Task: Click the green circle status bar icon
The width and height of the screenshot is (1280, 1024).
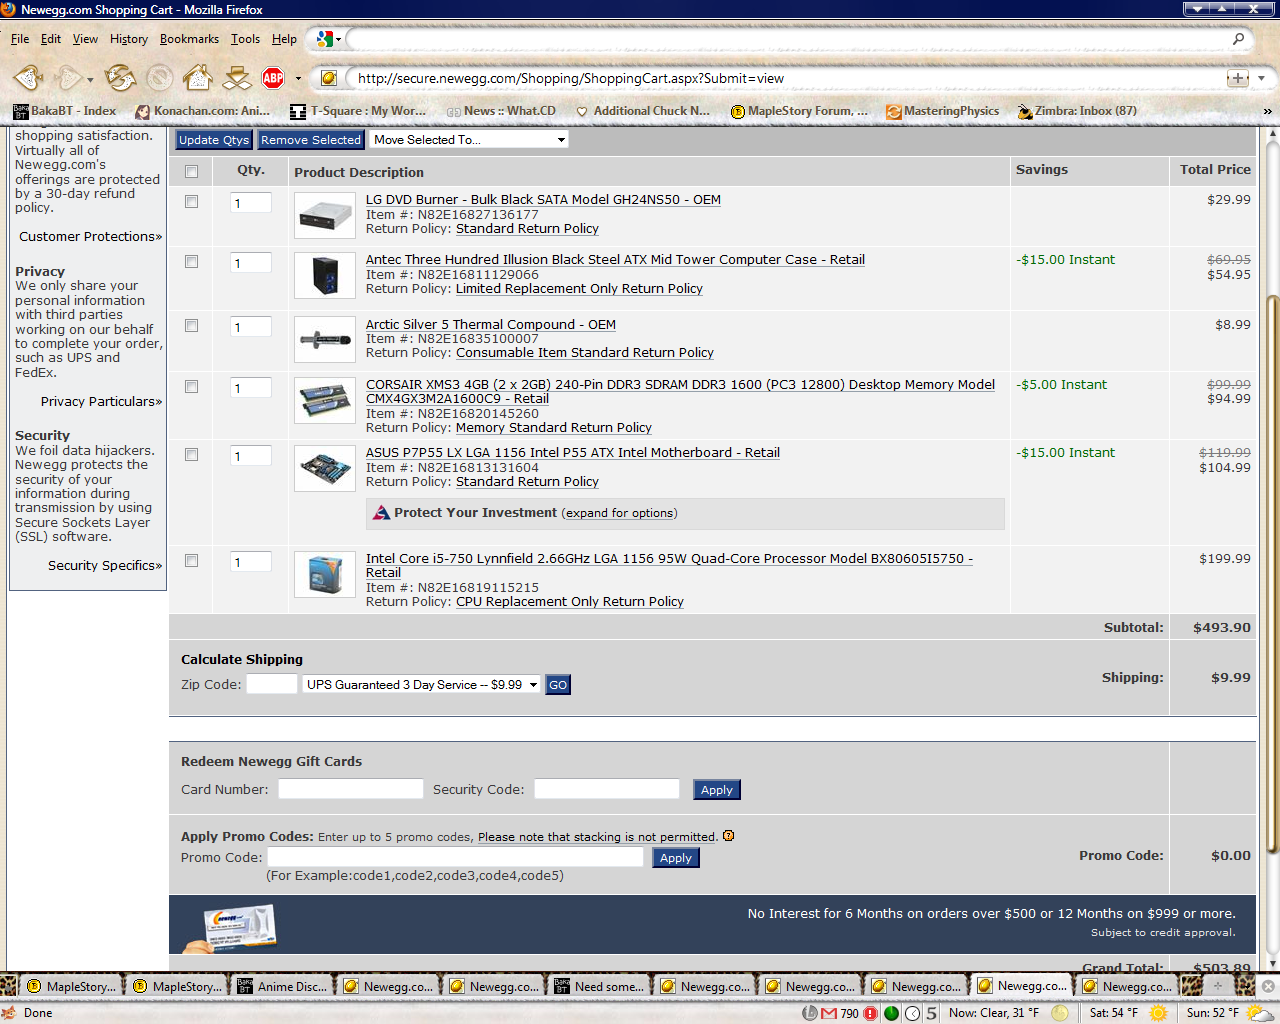Action: coord(891,1013)
